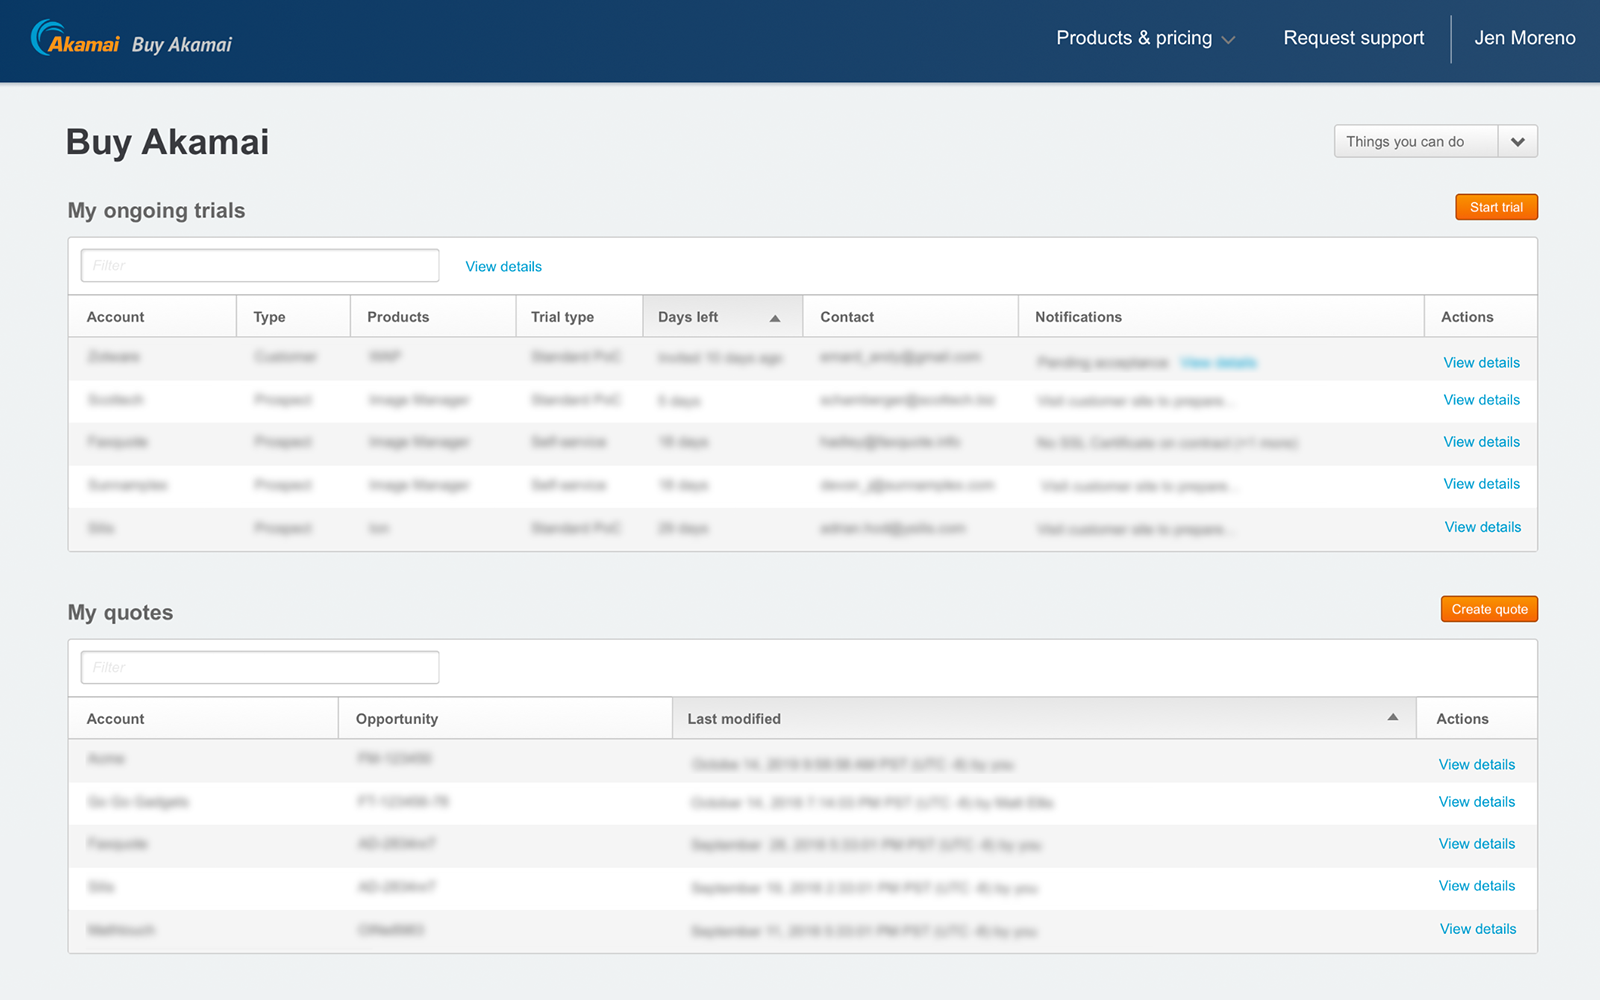The height and width of the screenshot is (1000, 1600).
Task: Sort trials by Account column header
Action: coord(152,316)
